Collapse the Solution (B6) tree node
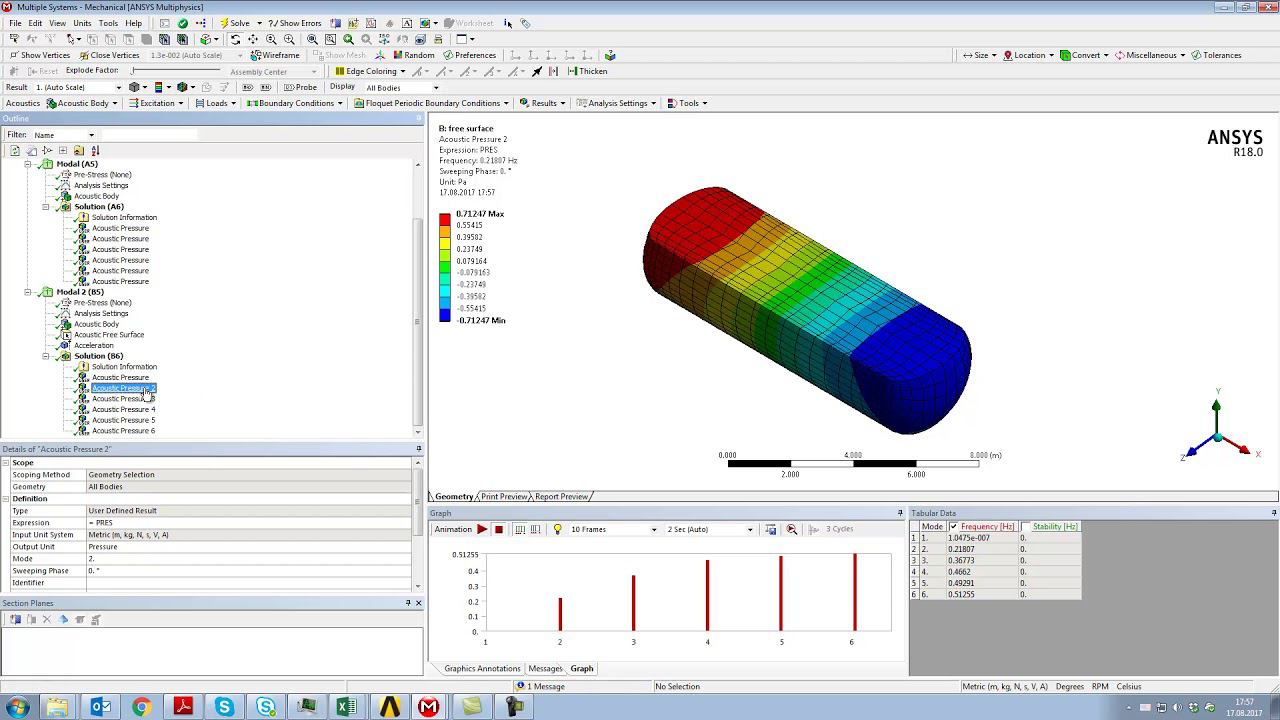Image resolution: width=1280 pixels, height=720 pixels. click(x=45, y=356)
